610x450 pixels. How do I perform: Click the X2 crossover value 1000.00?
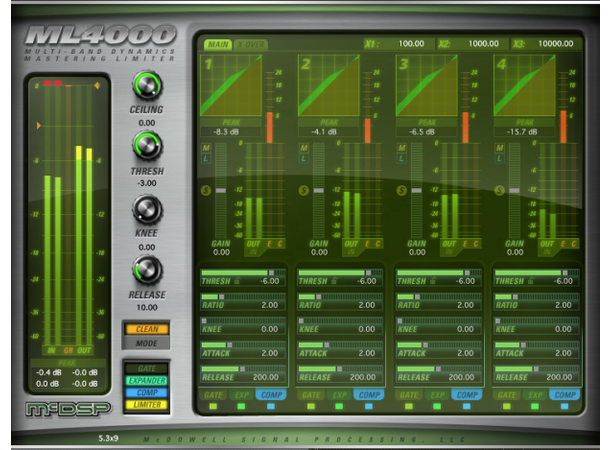pos(483,44)
